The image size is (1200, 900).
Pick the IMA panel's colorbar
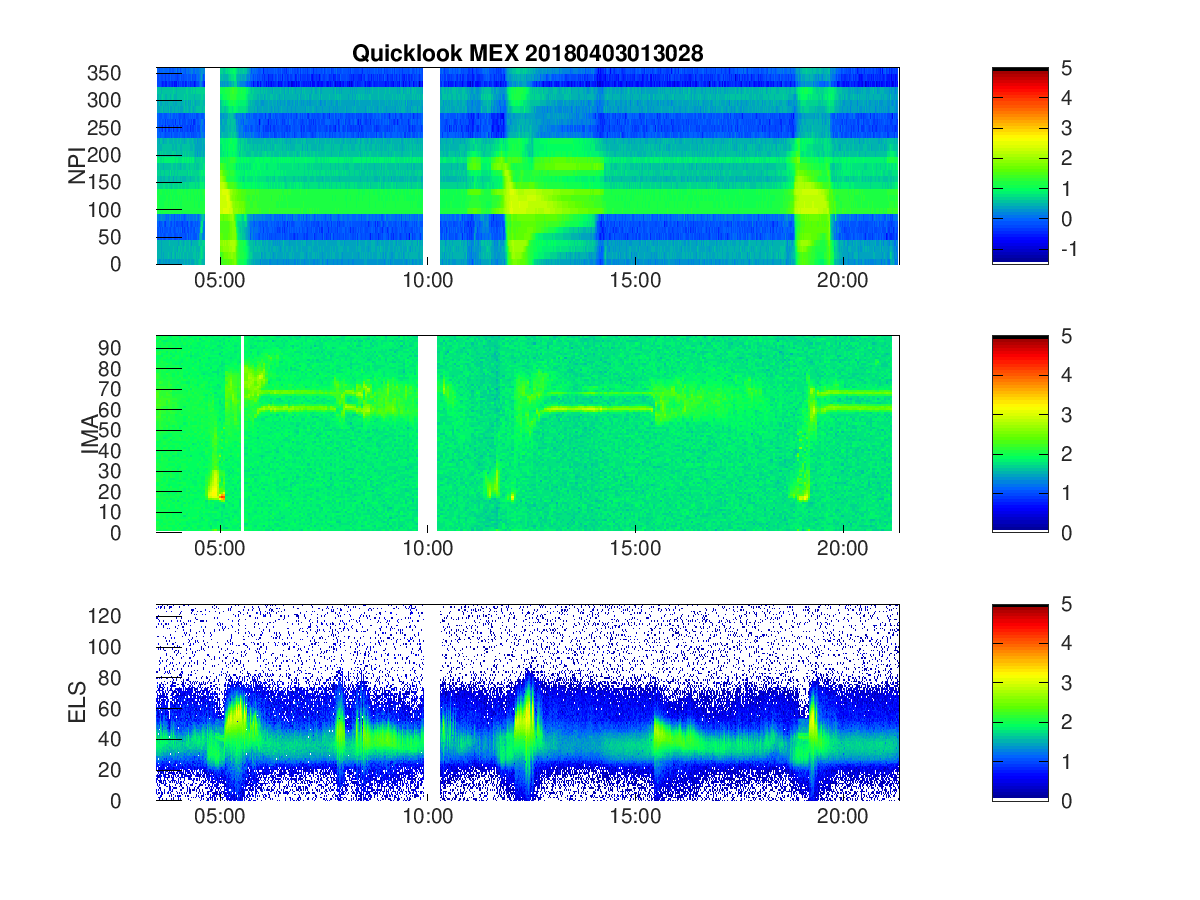click(x=1020, y=434)
